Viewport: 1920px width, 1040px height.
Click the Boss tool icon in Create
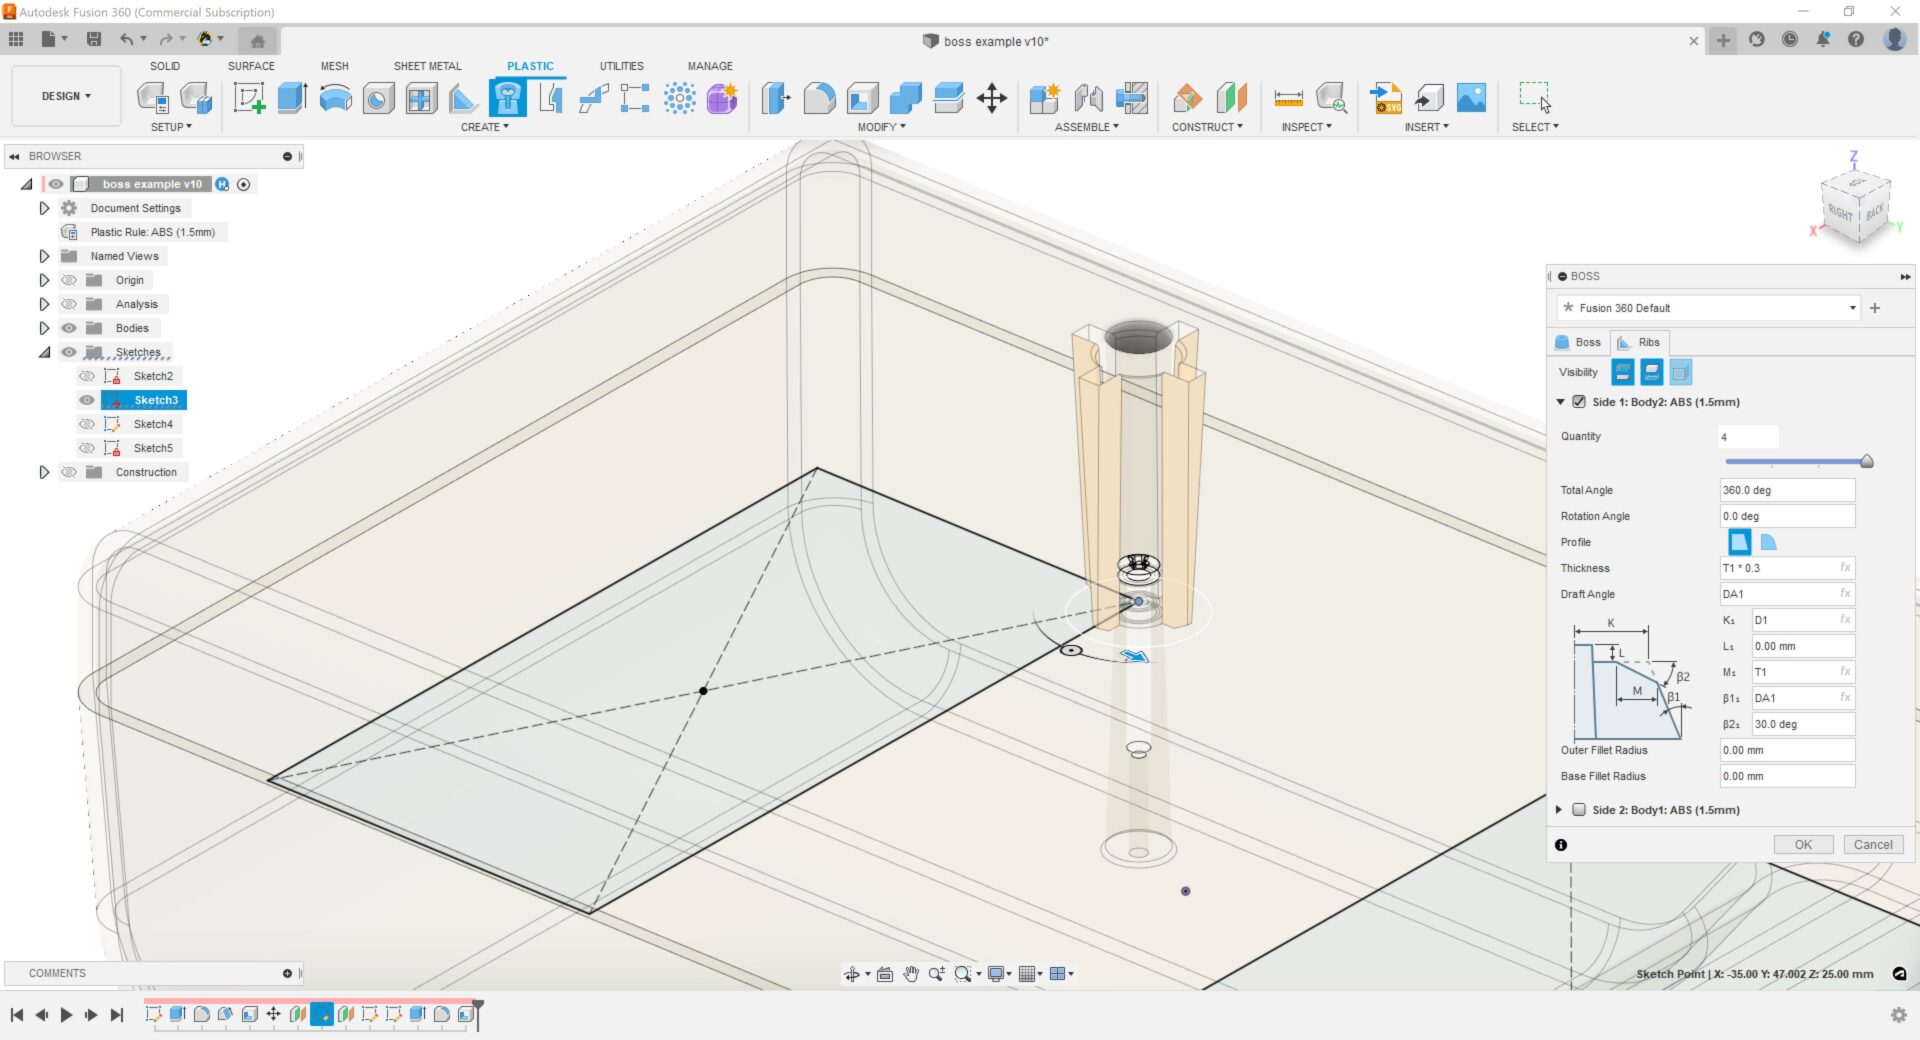pos(507,98)
